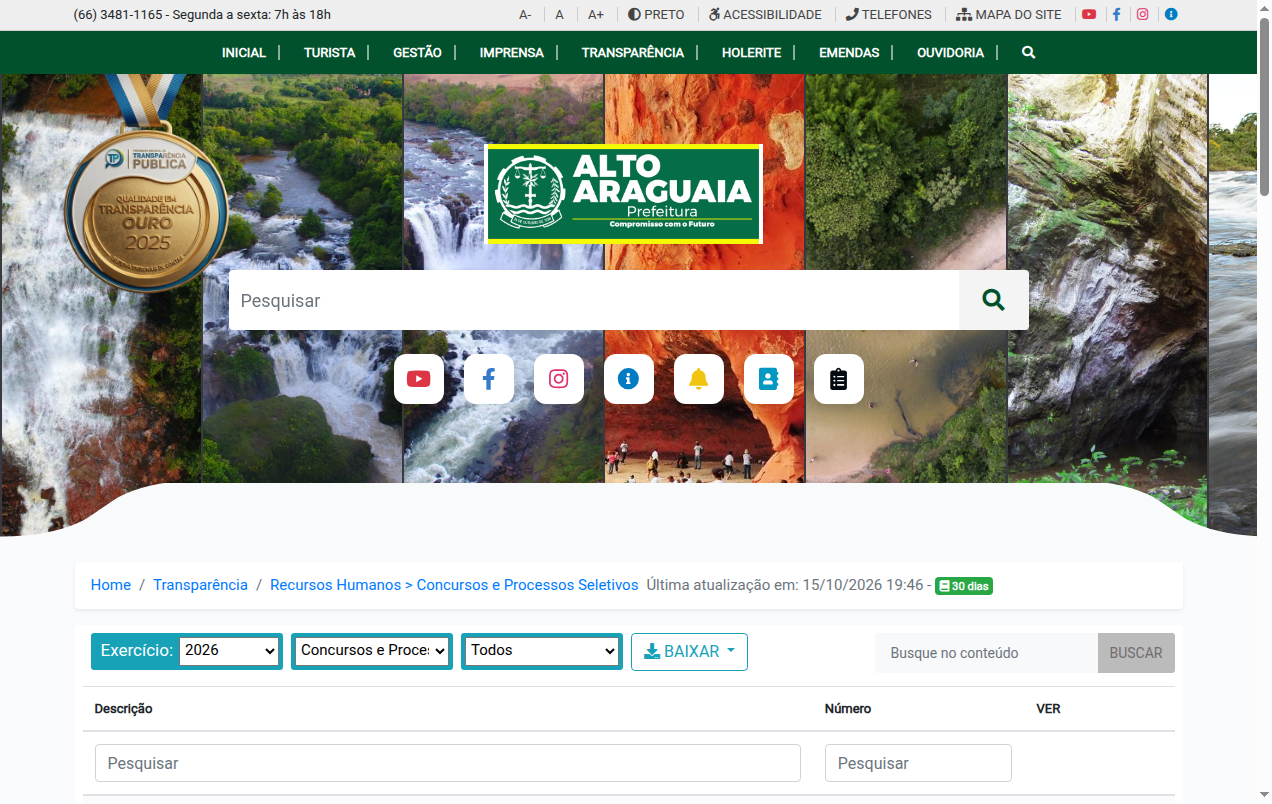The width and height of the screenshot is (1272, 804).
Task: Open Recursos Humanos > Concursos breadcrumb link
Action: tap(454, 585)
